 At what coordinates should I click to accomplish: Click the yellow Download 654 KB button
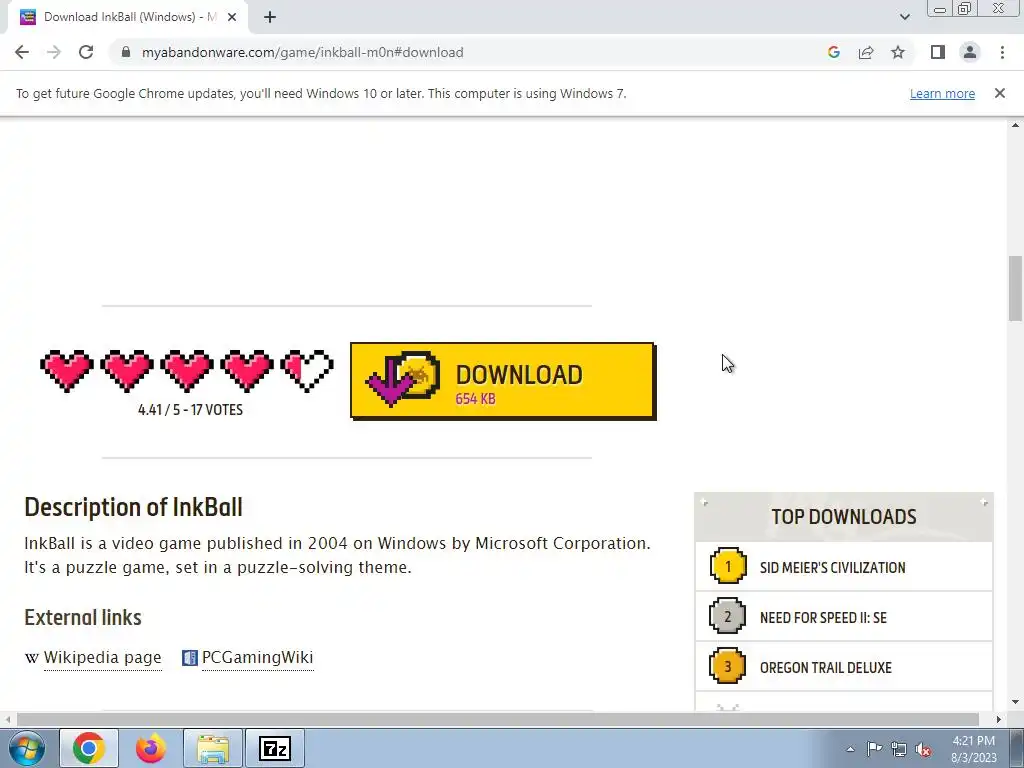(503, 381)
